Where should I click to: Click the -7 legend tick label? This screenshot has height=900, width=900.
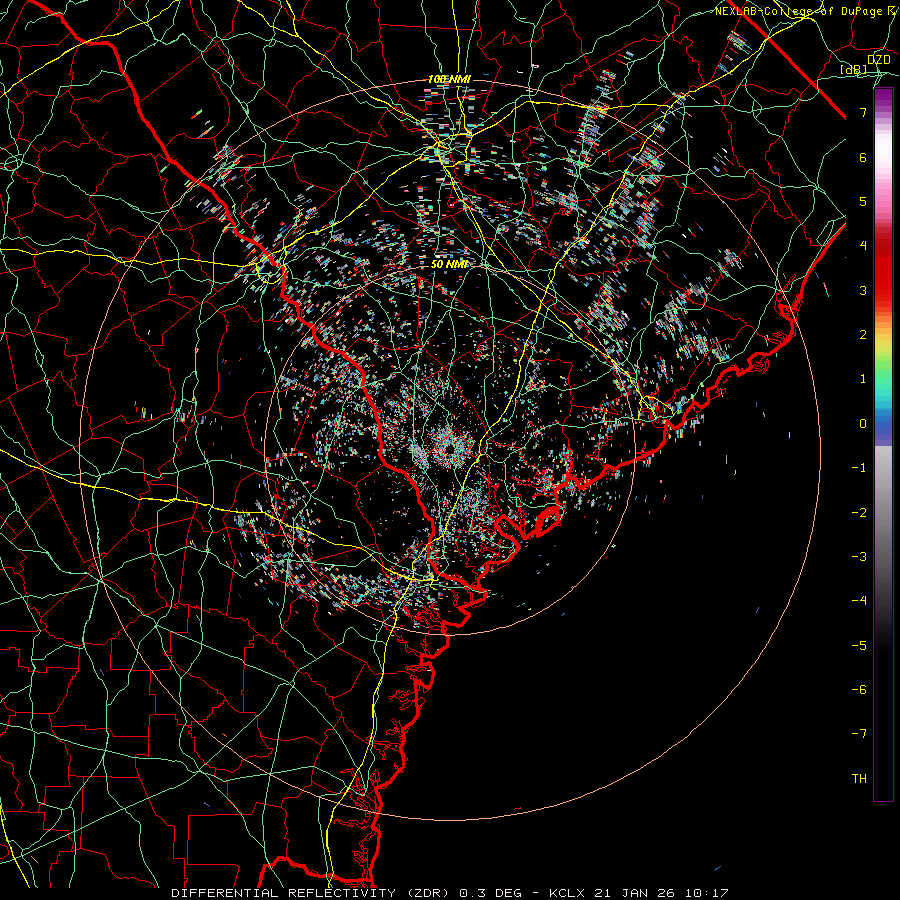pyautogui.click(x=859, y=734)
